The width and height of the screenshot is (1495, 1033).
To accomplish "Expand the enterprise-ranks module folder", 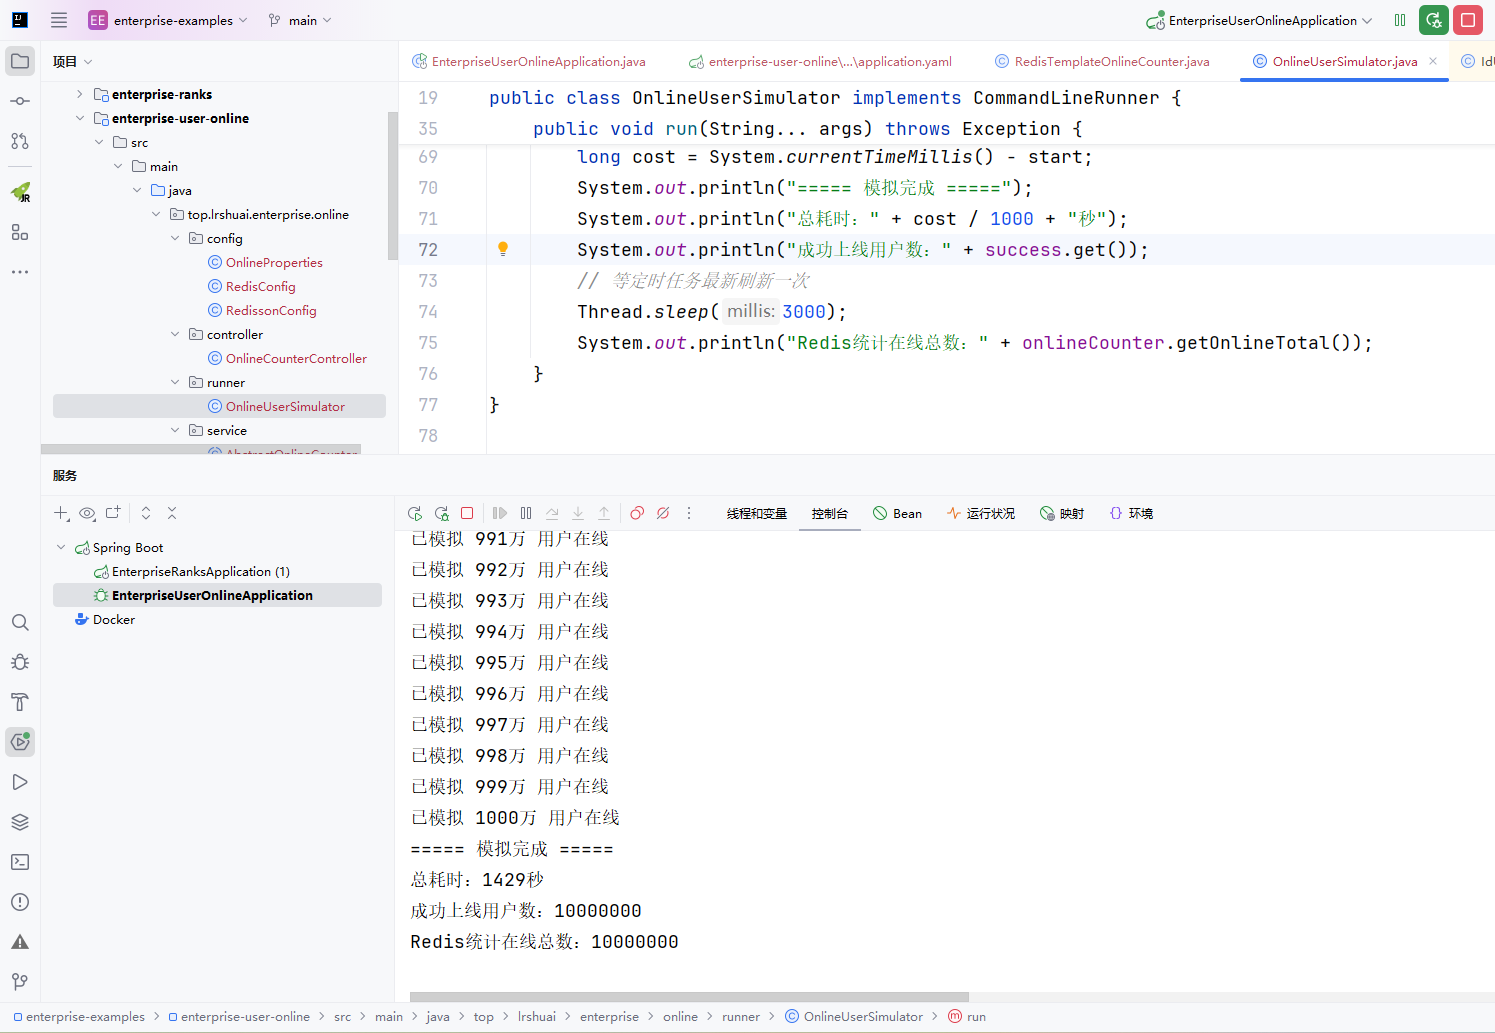I will 80,94.
